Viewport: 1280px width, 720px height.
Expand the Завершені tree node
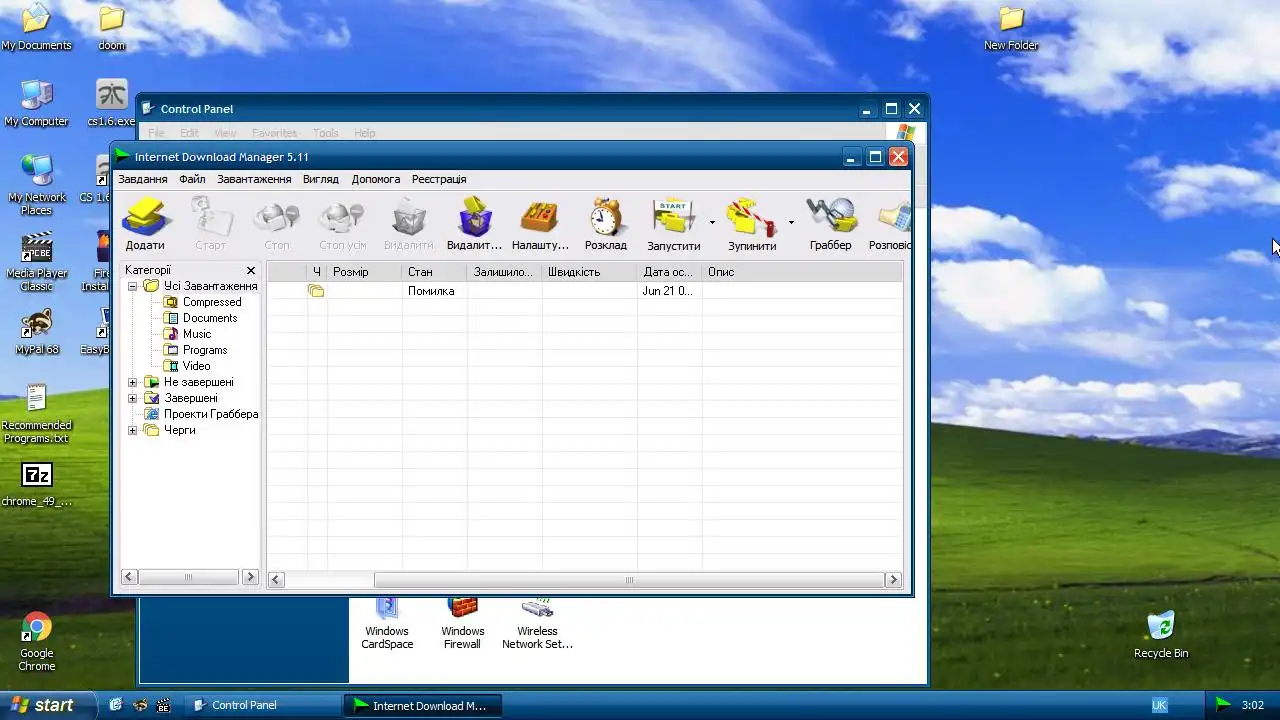tap(132, 398)
